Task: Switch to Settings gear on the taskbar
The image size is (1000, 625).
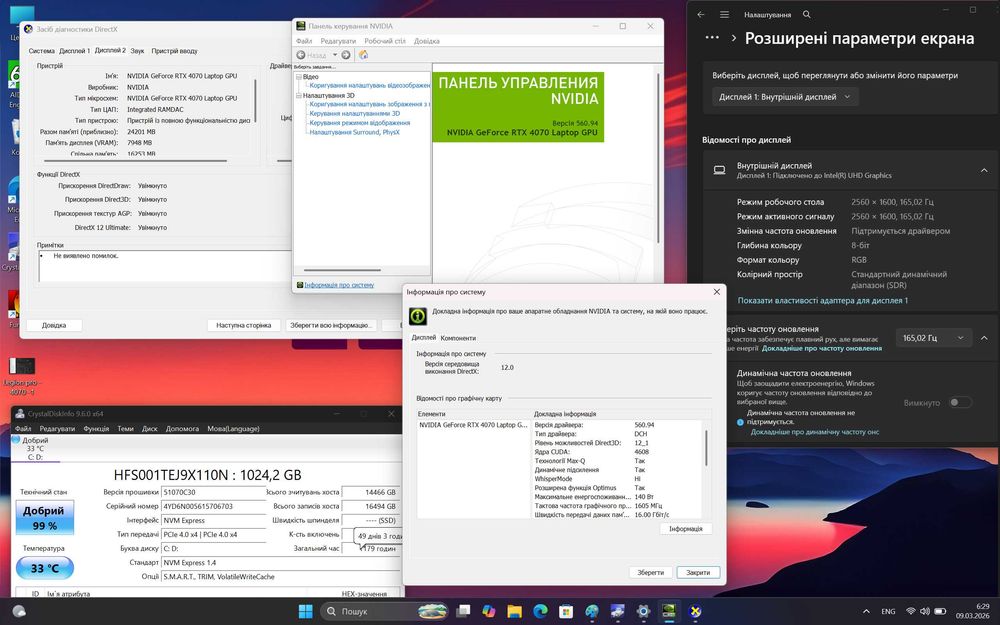Action: [643, 611]
